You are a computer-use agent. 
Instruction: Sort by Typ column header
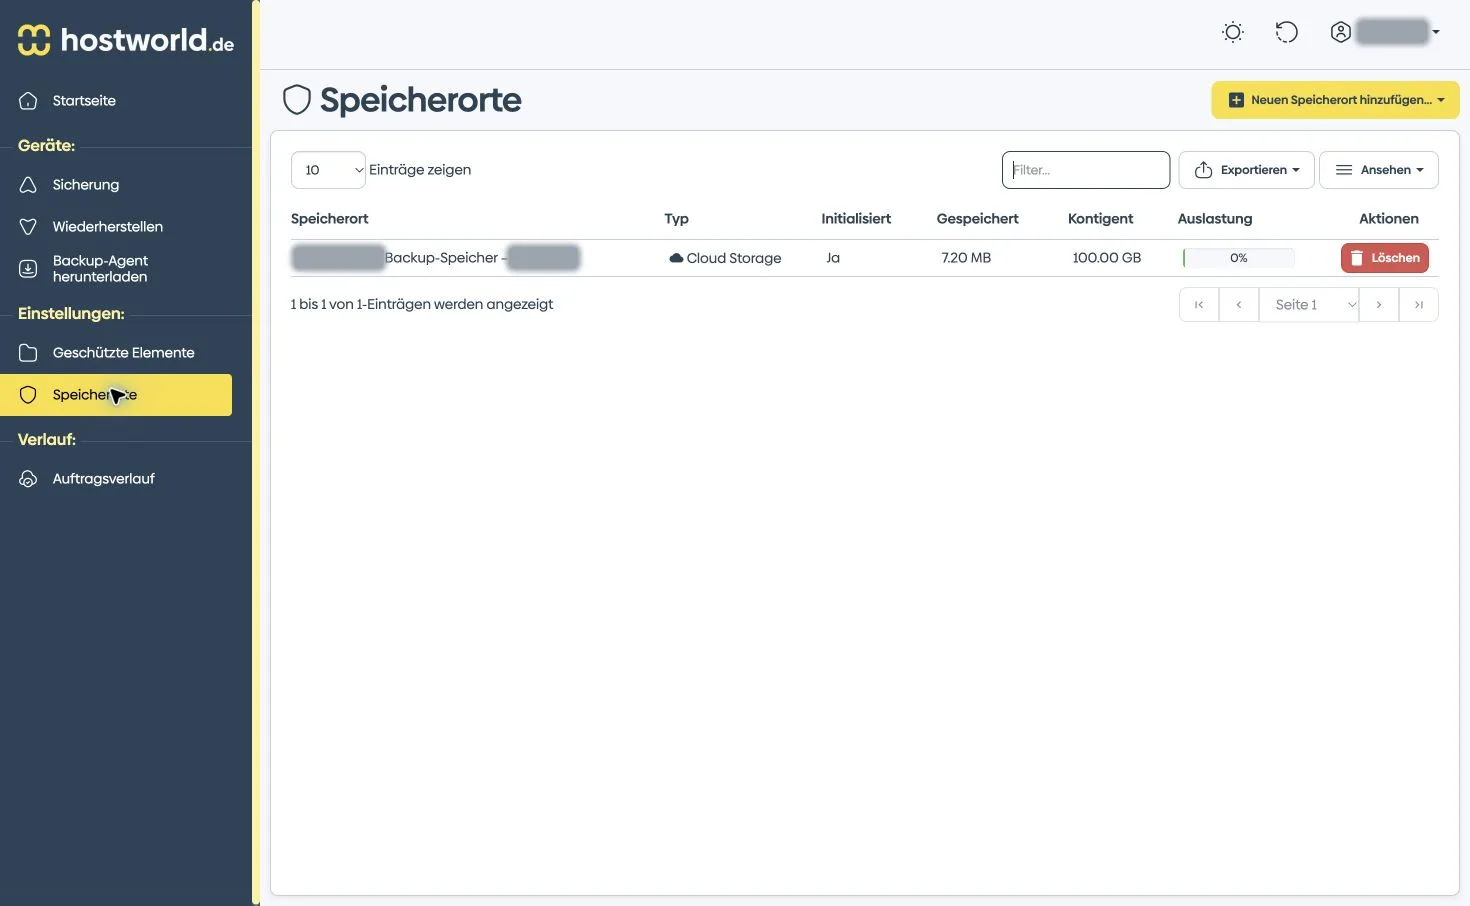[676, 219]
